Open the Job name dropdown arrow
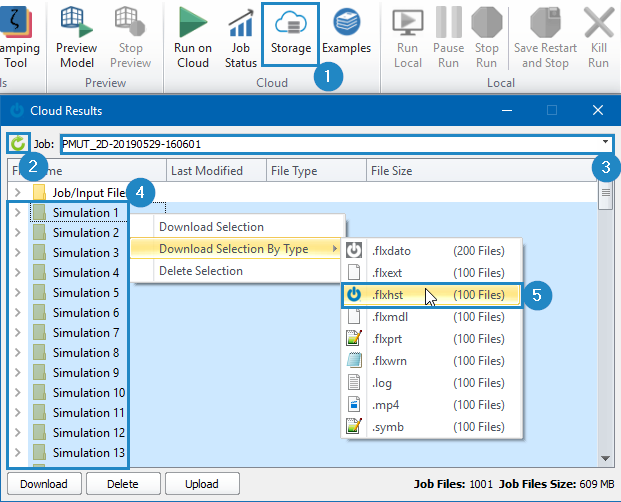The image size is (621, 502). (605, 142)
